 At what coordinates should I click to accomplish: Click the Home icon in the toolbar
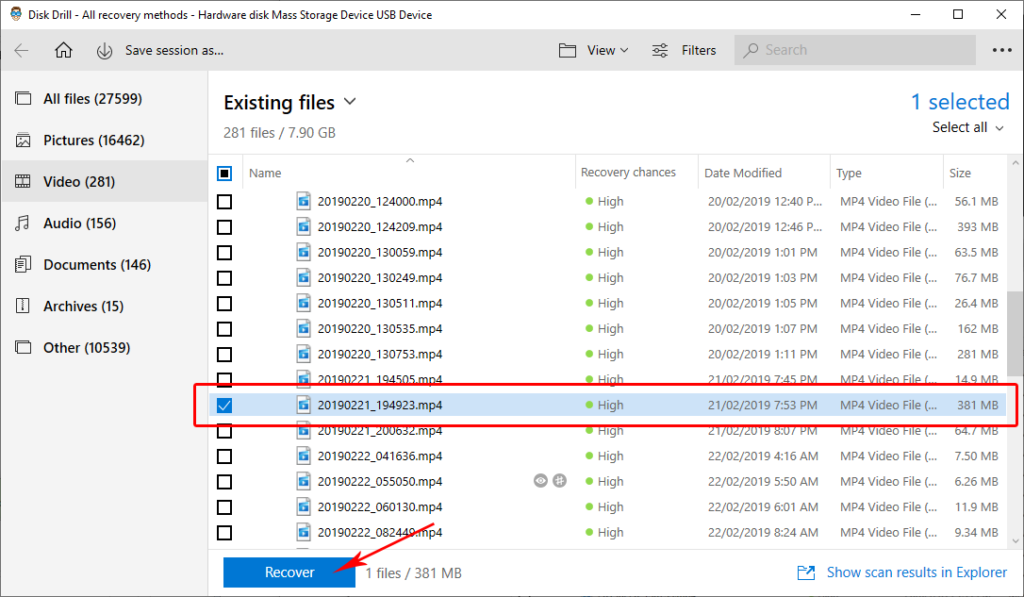[63, 50]
